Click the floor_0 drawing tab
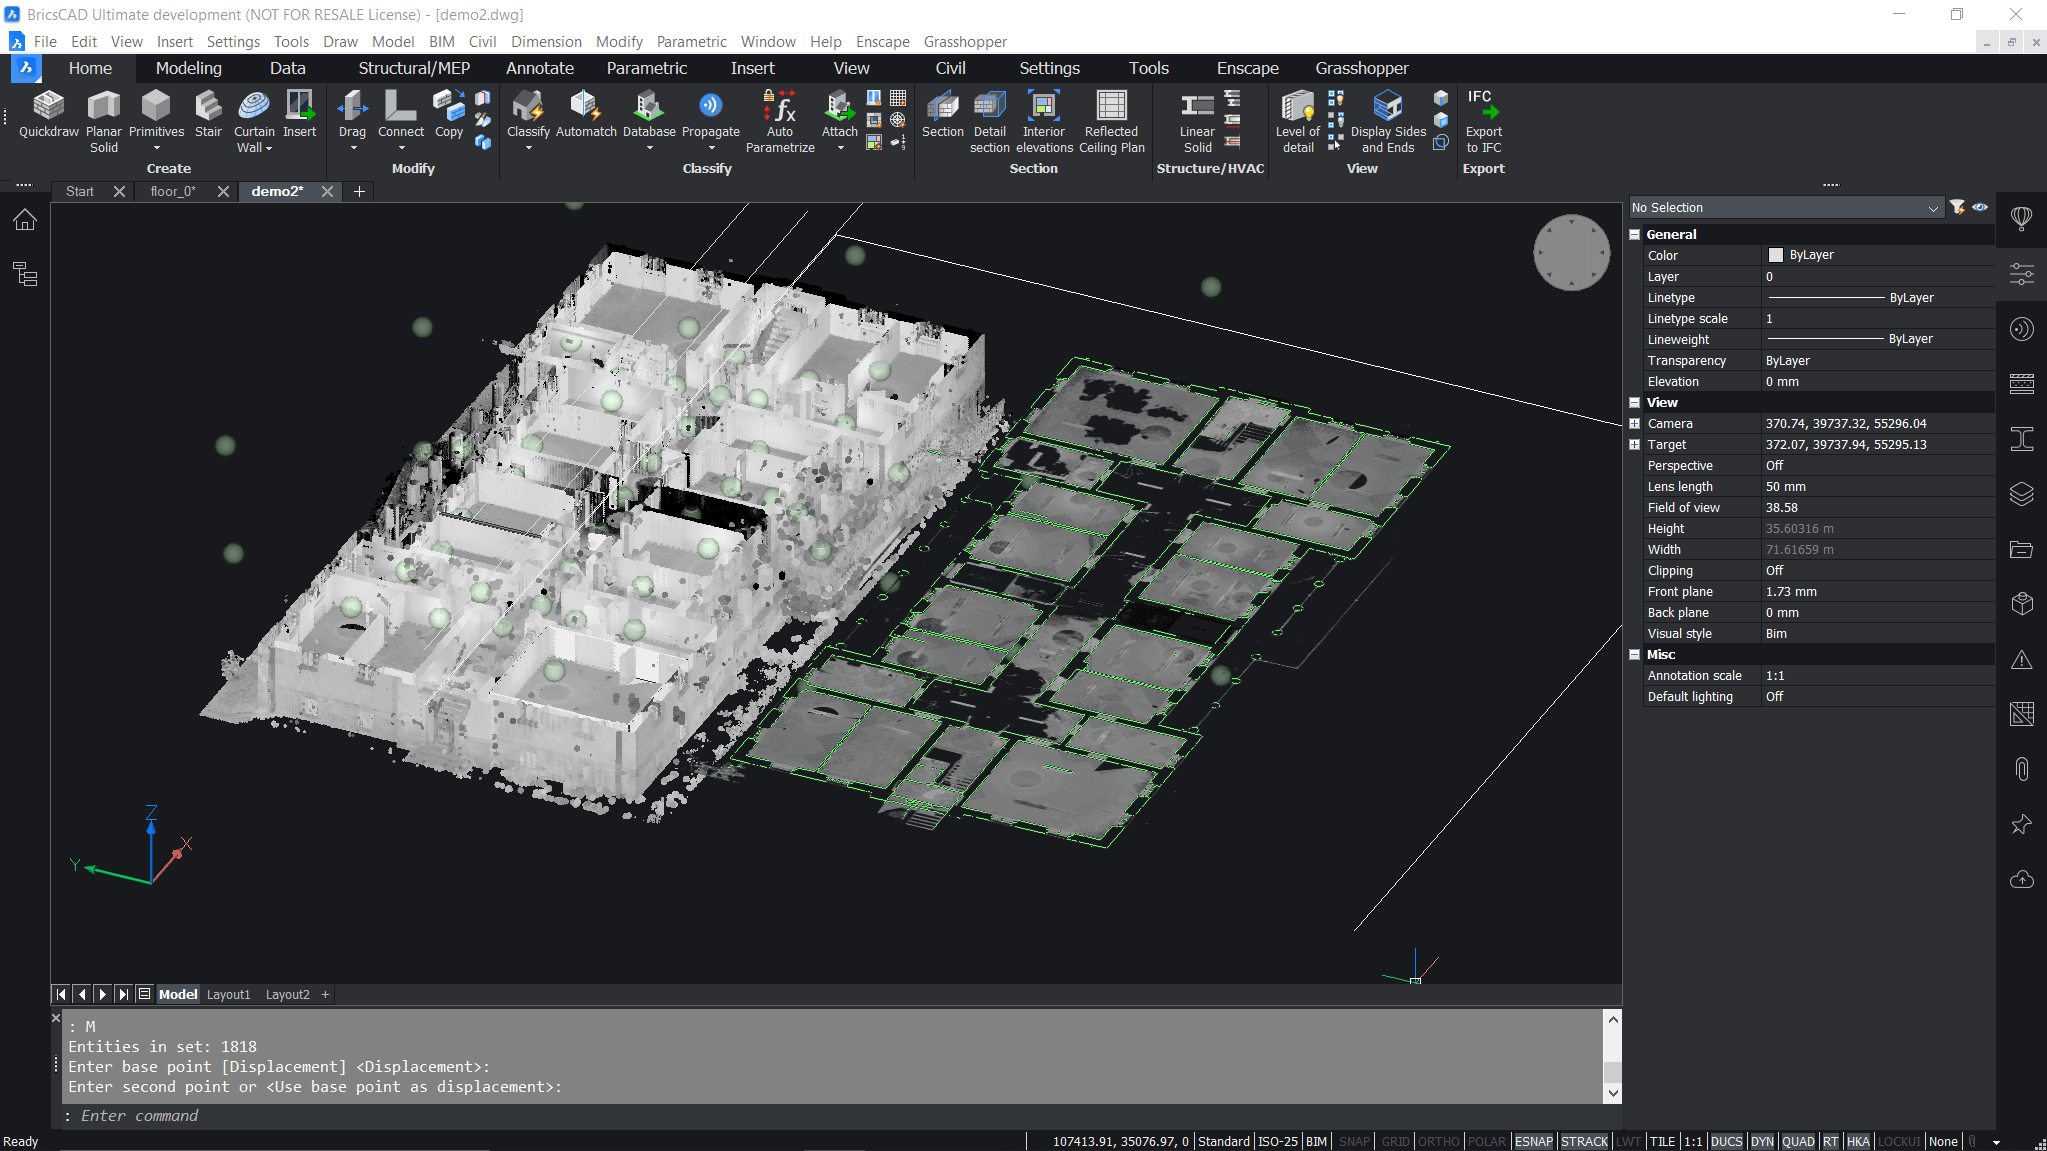2047x1151 pixels. (172, 191)
